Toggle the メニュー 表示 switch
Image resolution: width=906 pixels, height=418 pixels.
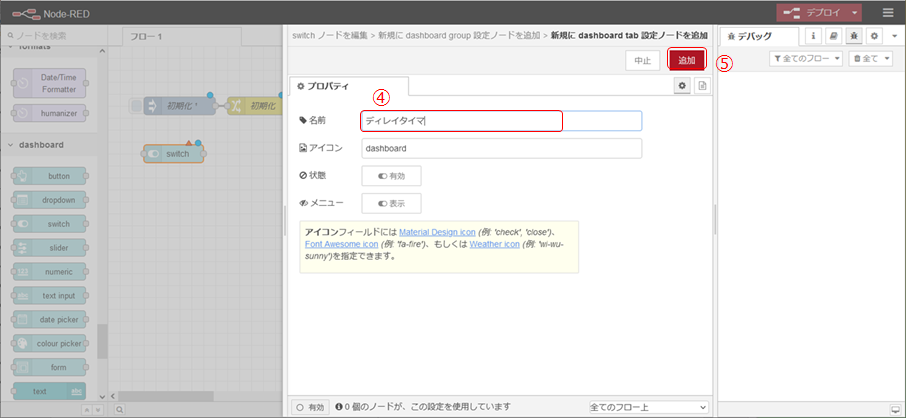391,203
